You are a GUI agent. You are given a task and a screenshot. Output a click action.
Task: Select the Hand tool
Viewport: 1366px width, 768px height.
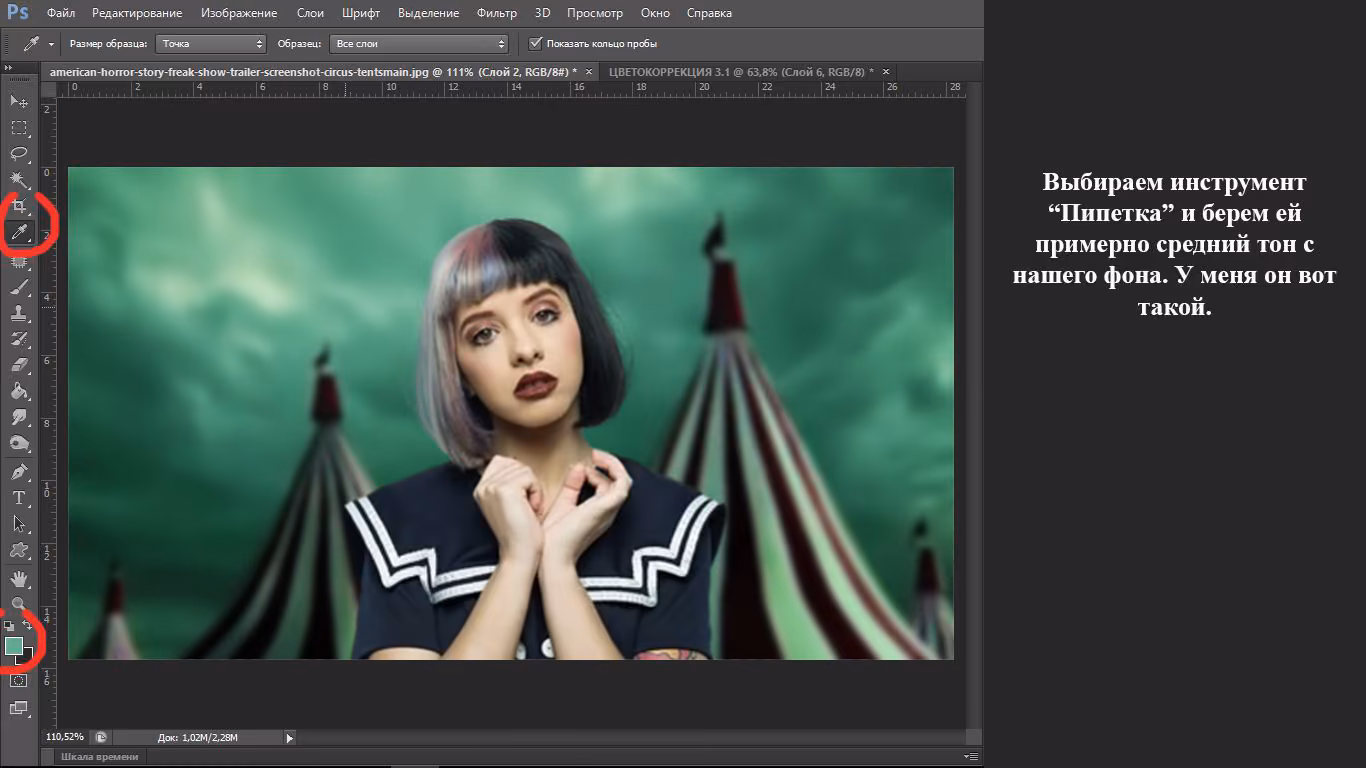coord(19,579)
